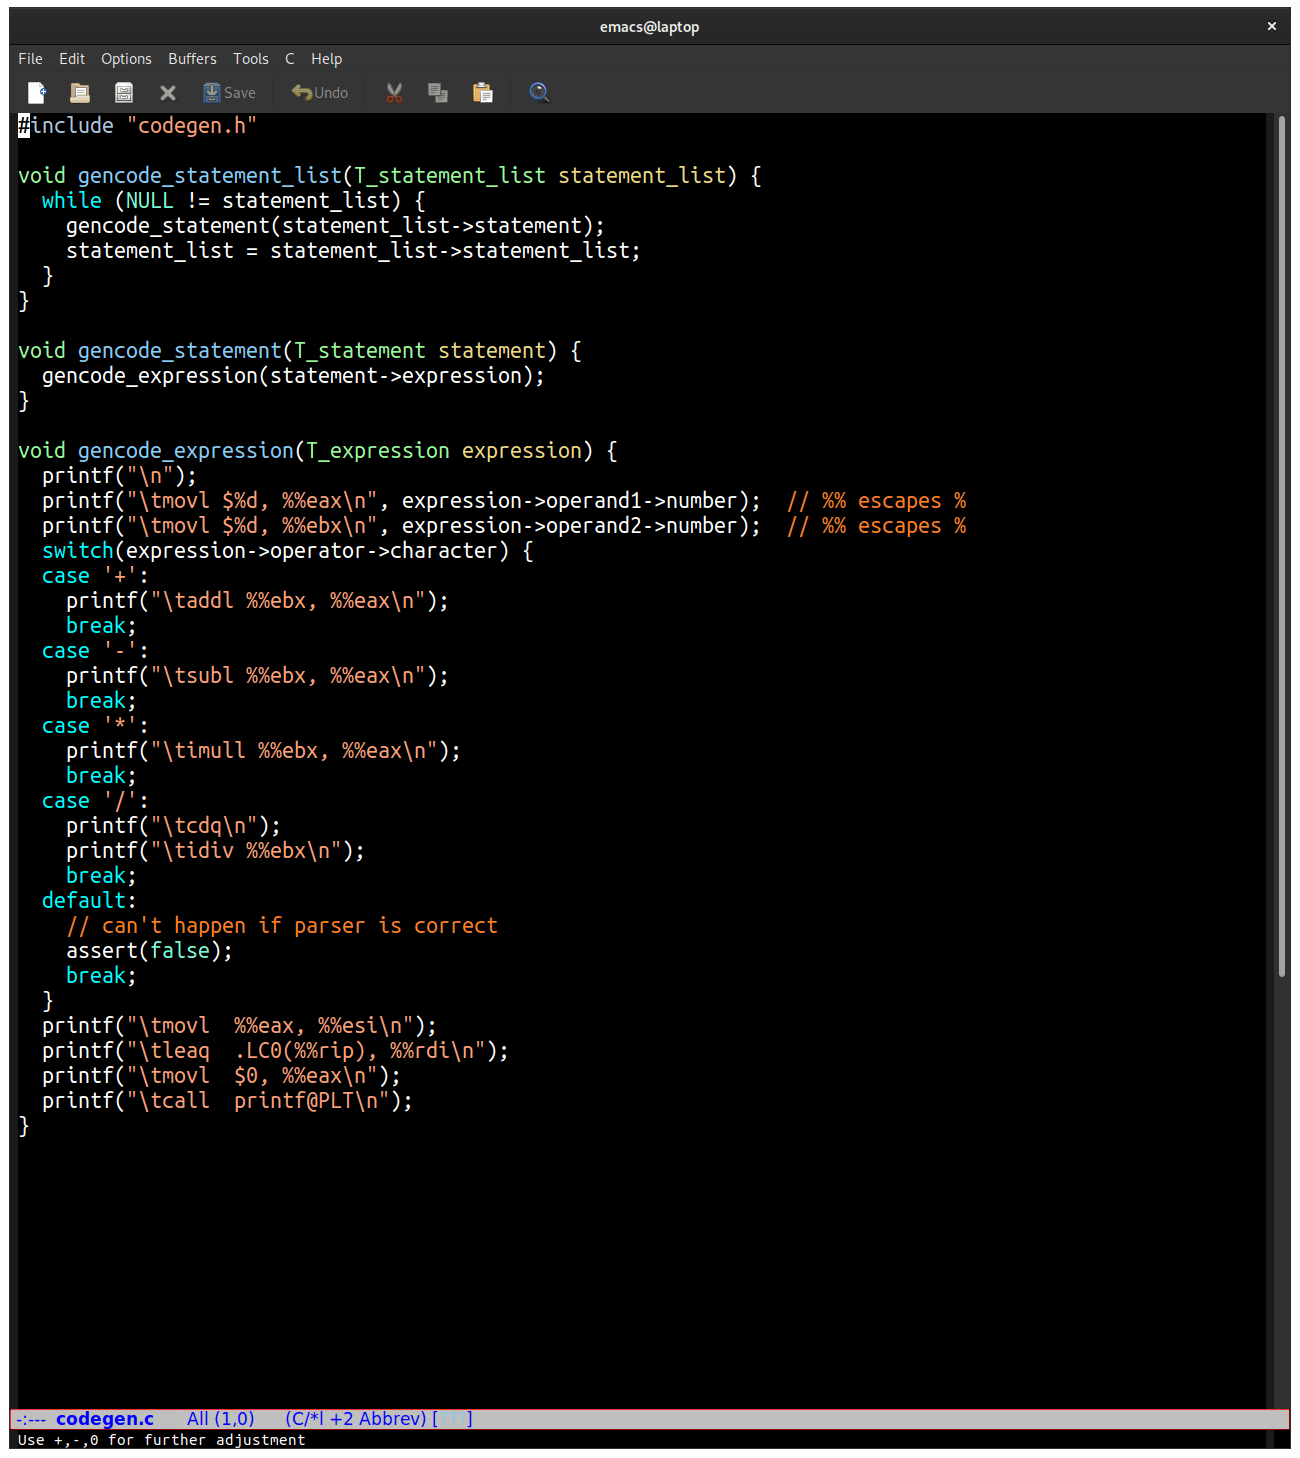This screenshot has width=1300, height=1458.
Task: Open the C mode menu
Action: [289, 58]
